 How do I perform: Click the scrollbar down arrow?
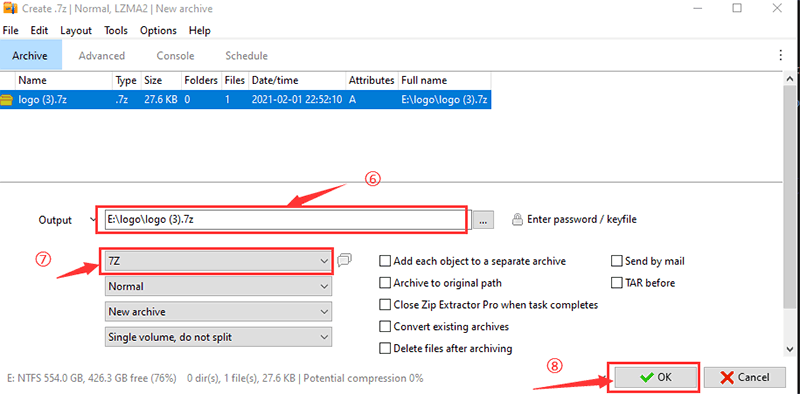(x=790, y=349)
